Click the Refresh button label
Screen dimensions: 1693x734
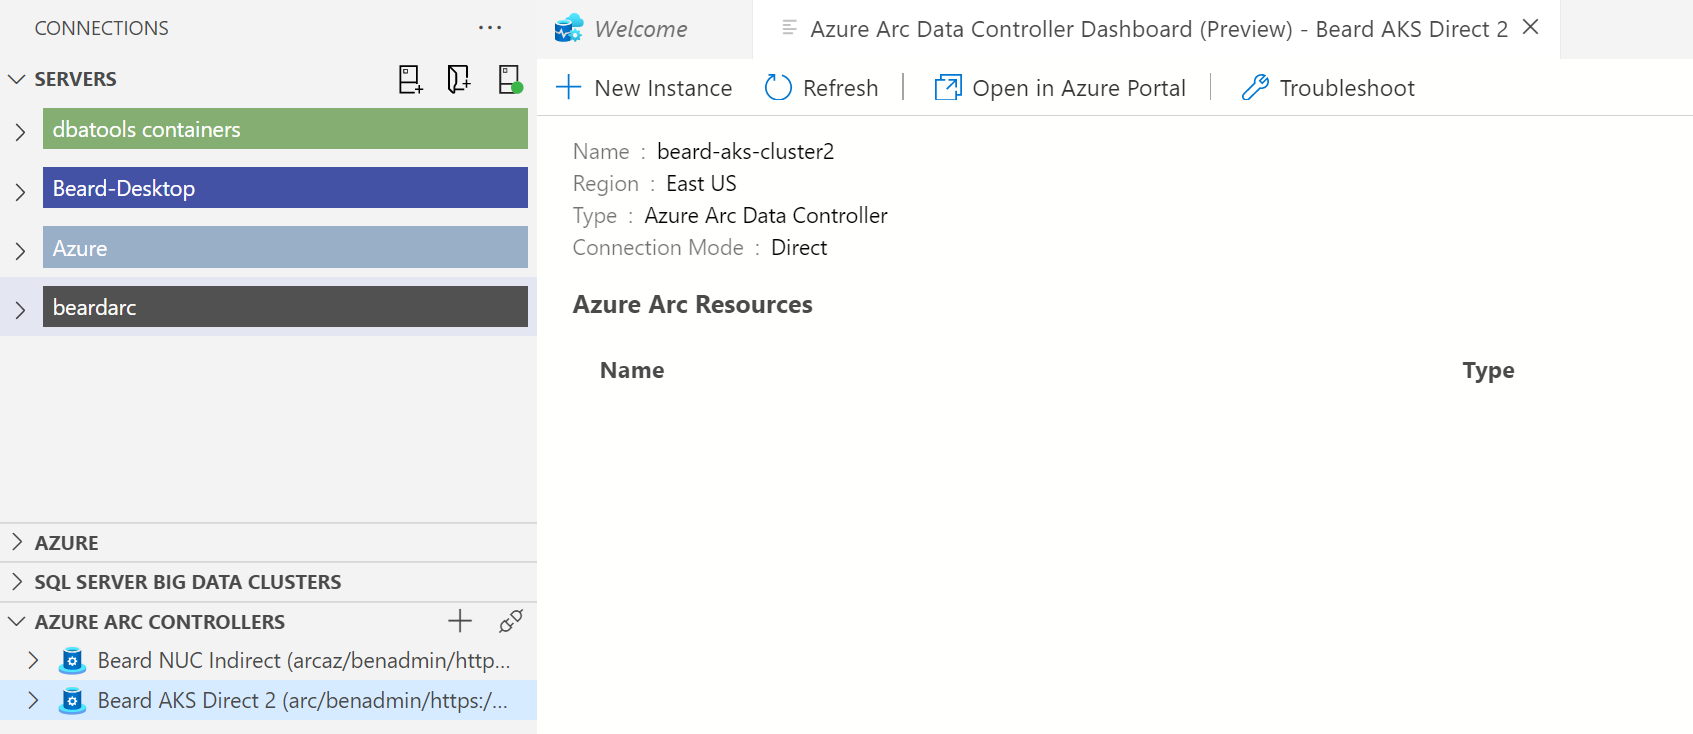point(840,88)
